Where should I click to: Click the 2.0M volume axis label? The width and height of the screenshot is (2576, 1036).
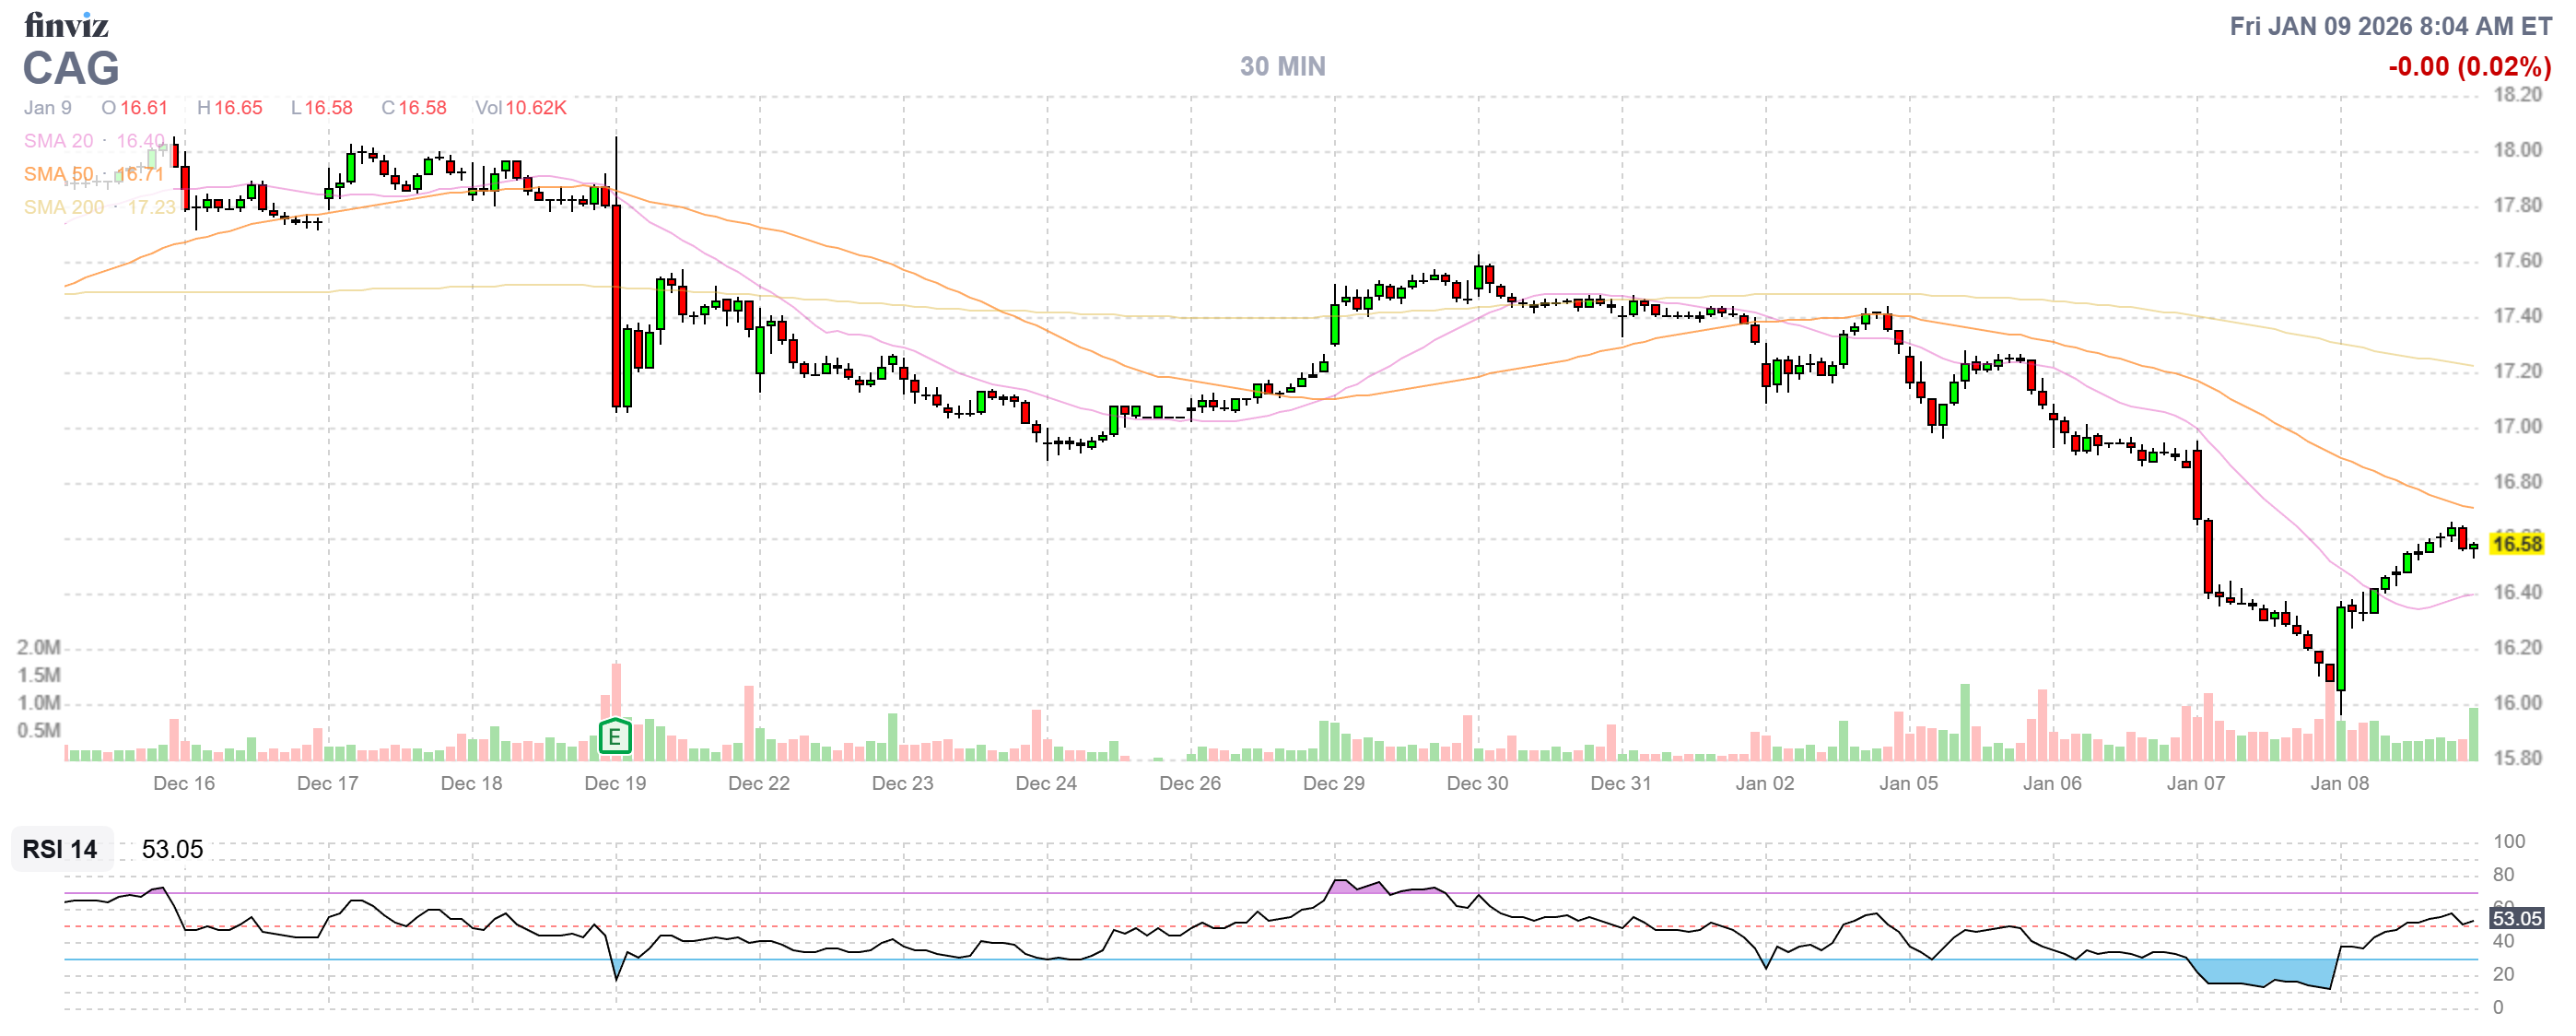pyautogui.click(x=38, y=647)
